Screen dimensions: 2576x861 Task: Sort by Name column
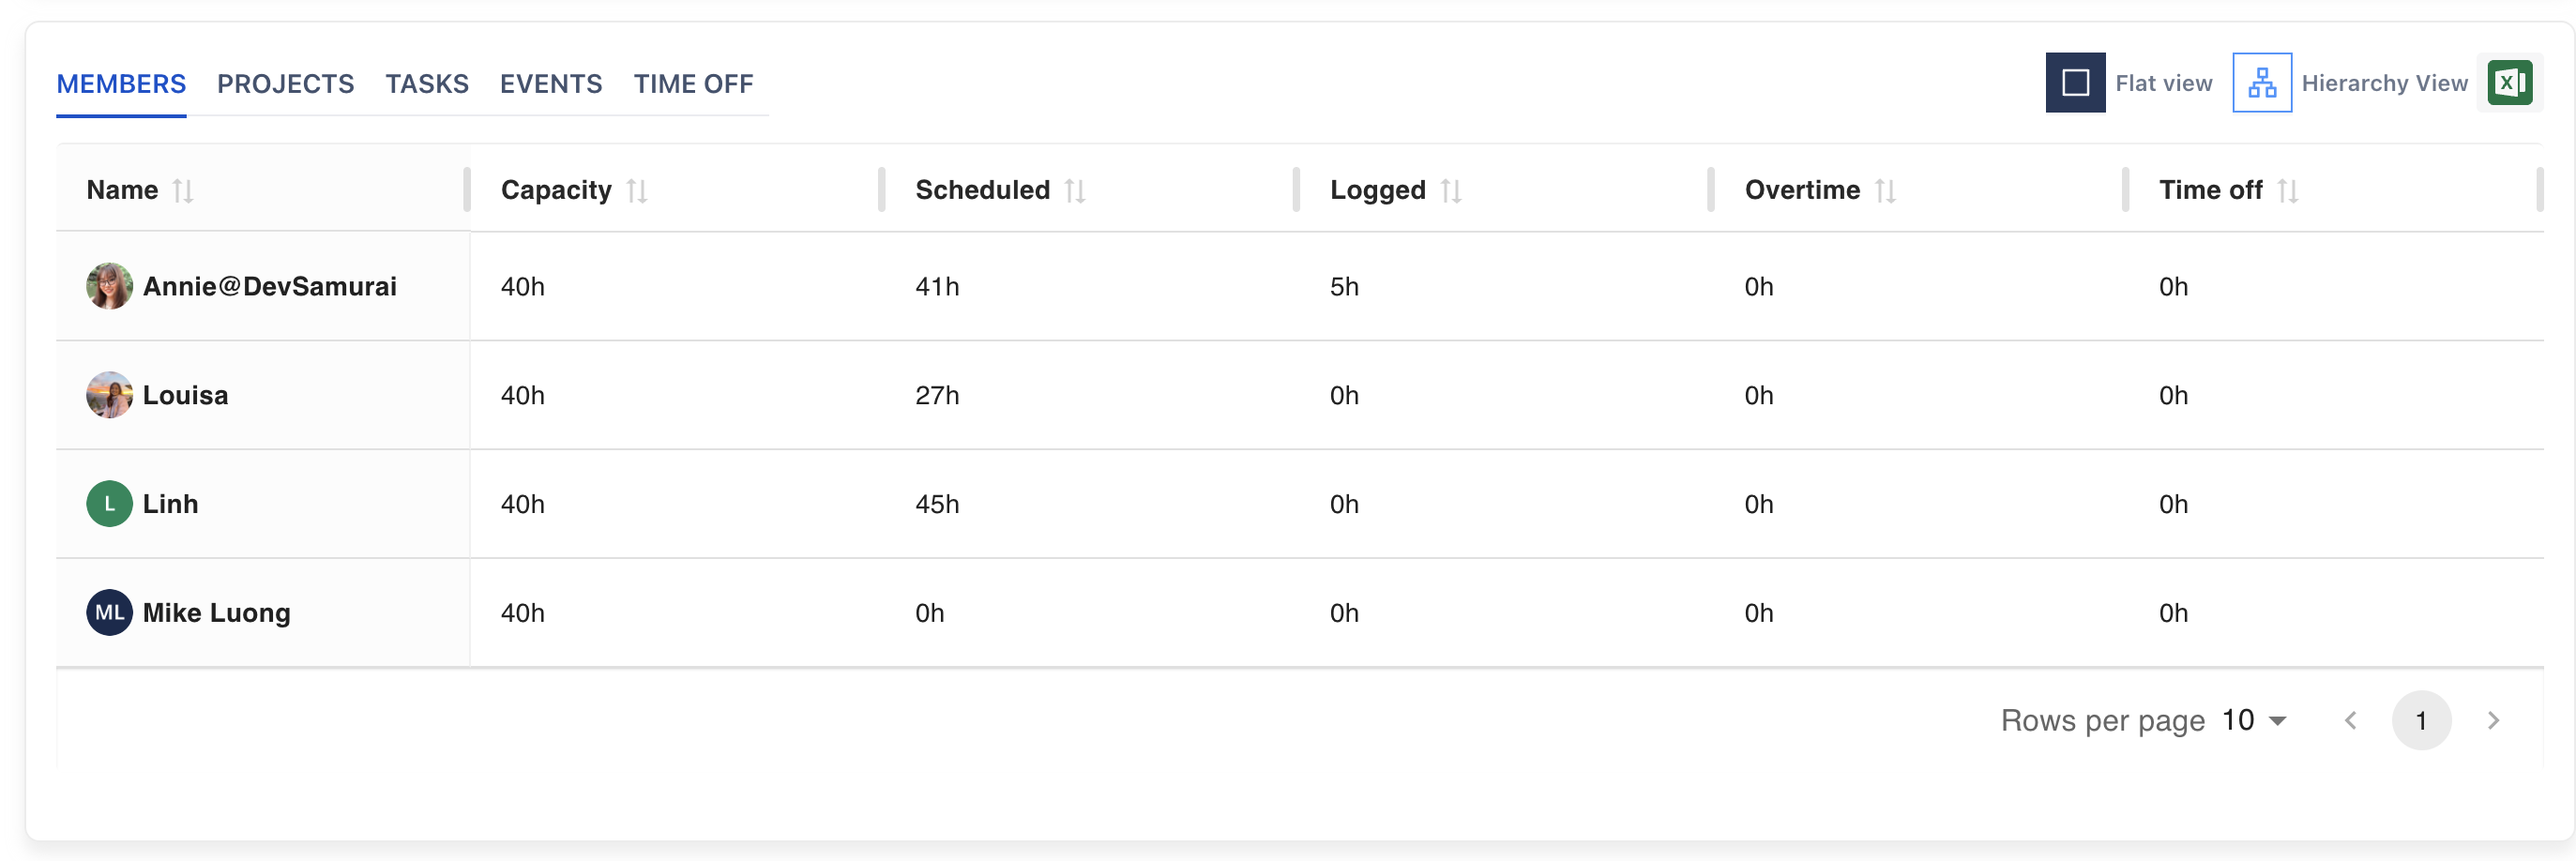point(183,190)
